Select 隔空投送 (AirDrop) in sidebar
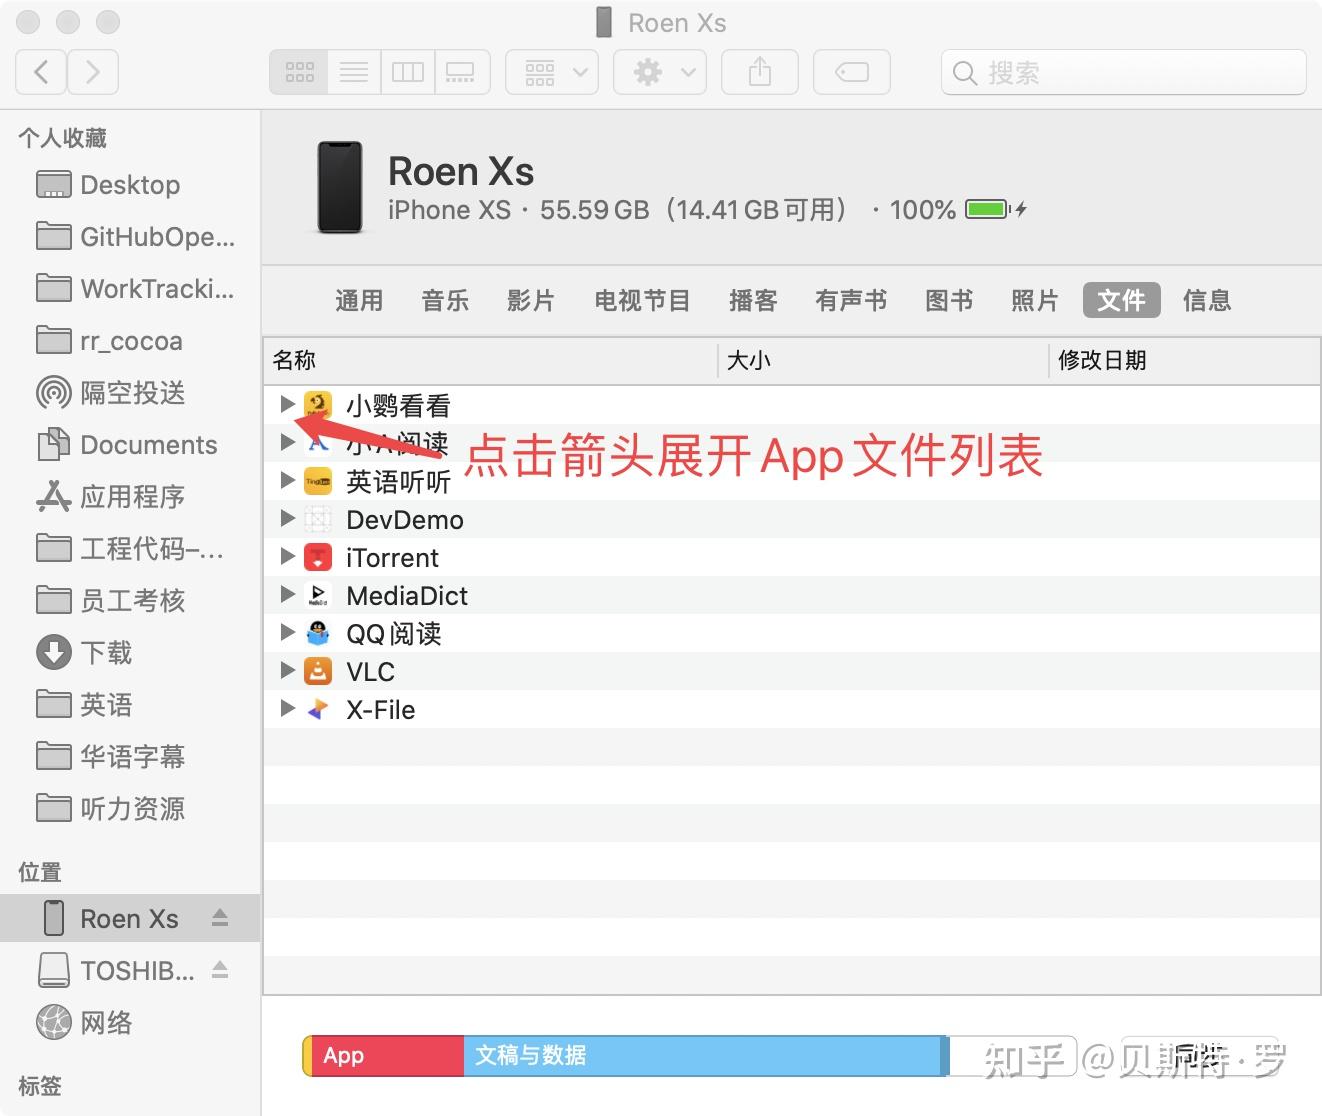The image size is (1322, 1116). click(130, 393)
